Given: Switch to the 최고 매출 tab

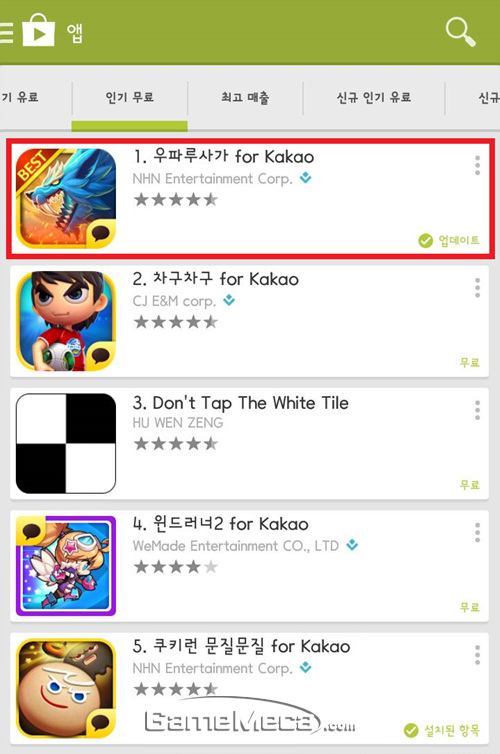Looking at the screenshot, I should 245,98.
